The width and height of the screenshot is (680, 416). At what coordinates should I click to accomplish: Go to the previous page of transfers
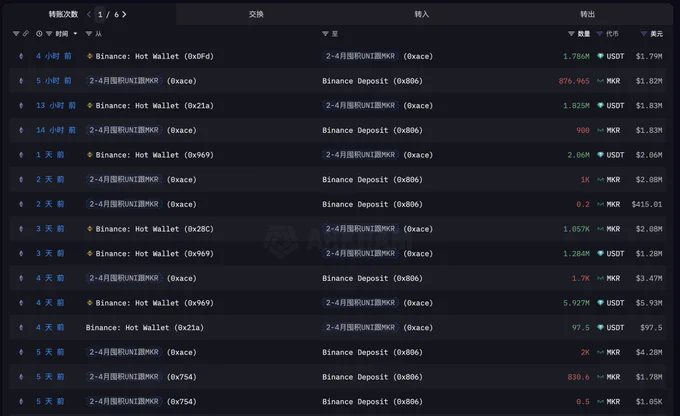pyautogui.click(x=89, y=14)
